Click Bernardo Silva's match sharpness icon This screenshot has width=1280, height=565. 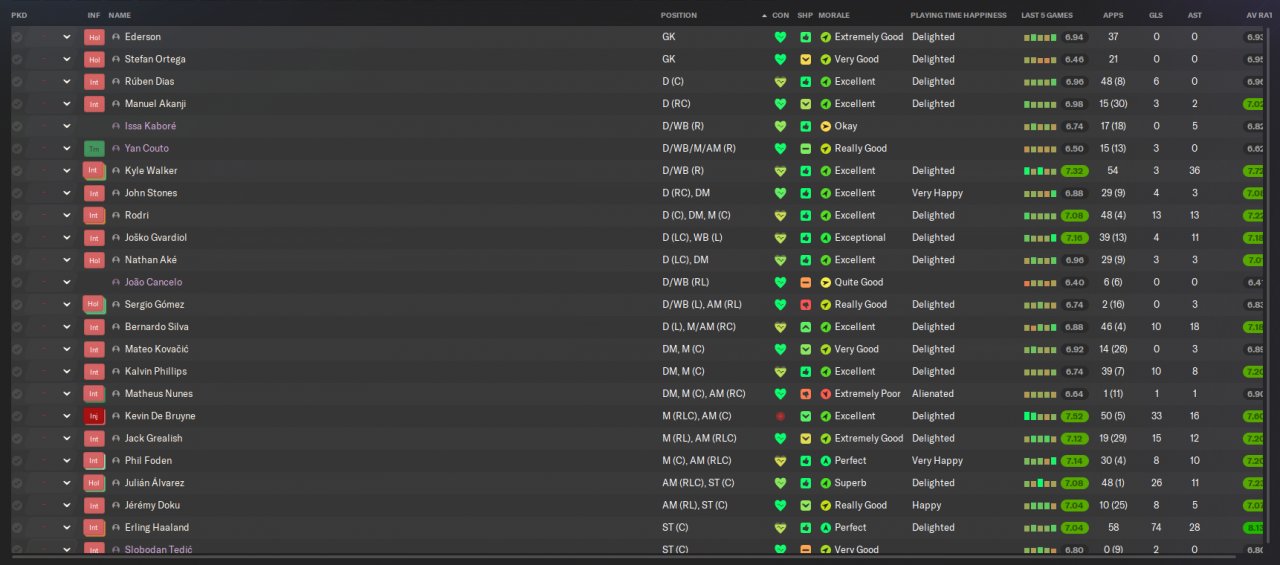[x=806, y=327]
